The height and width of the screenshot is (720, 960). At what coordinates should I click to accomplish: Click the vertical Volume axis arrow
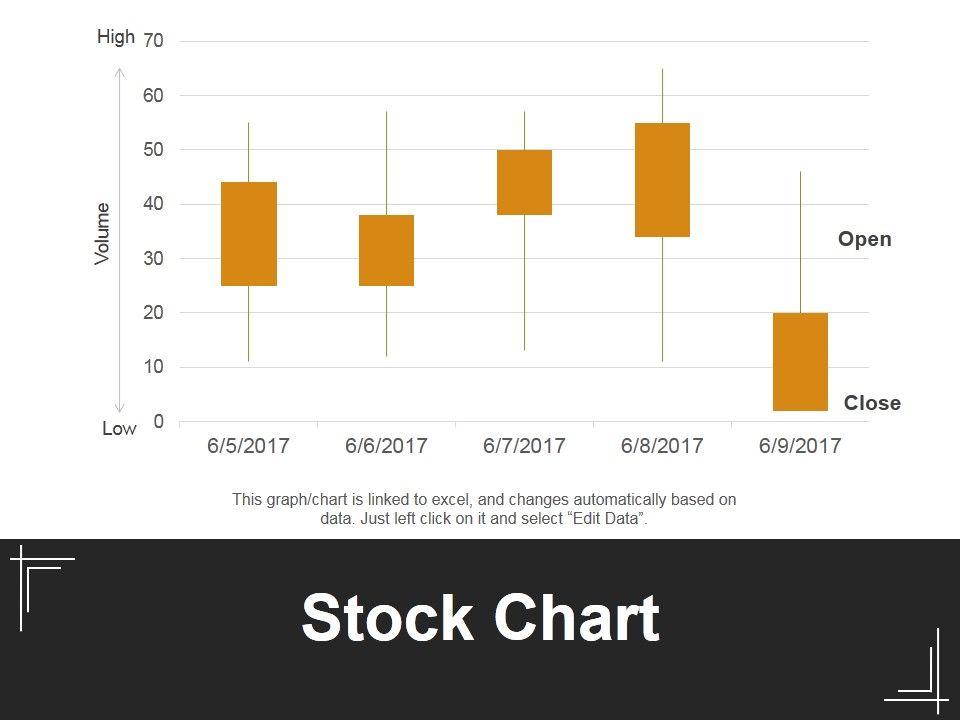tap(120, 240)
